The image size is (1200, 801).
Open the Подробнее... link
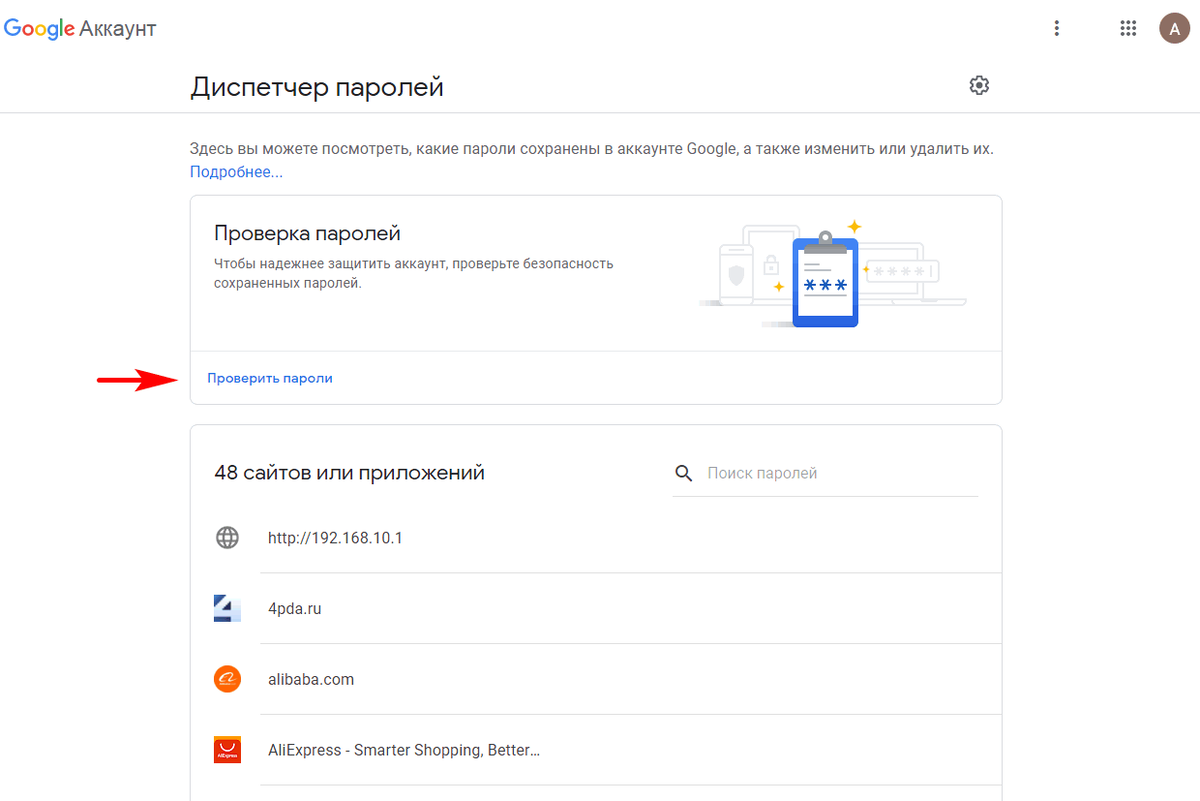[236, 172]
